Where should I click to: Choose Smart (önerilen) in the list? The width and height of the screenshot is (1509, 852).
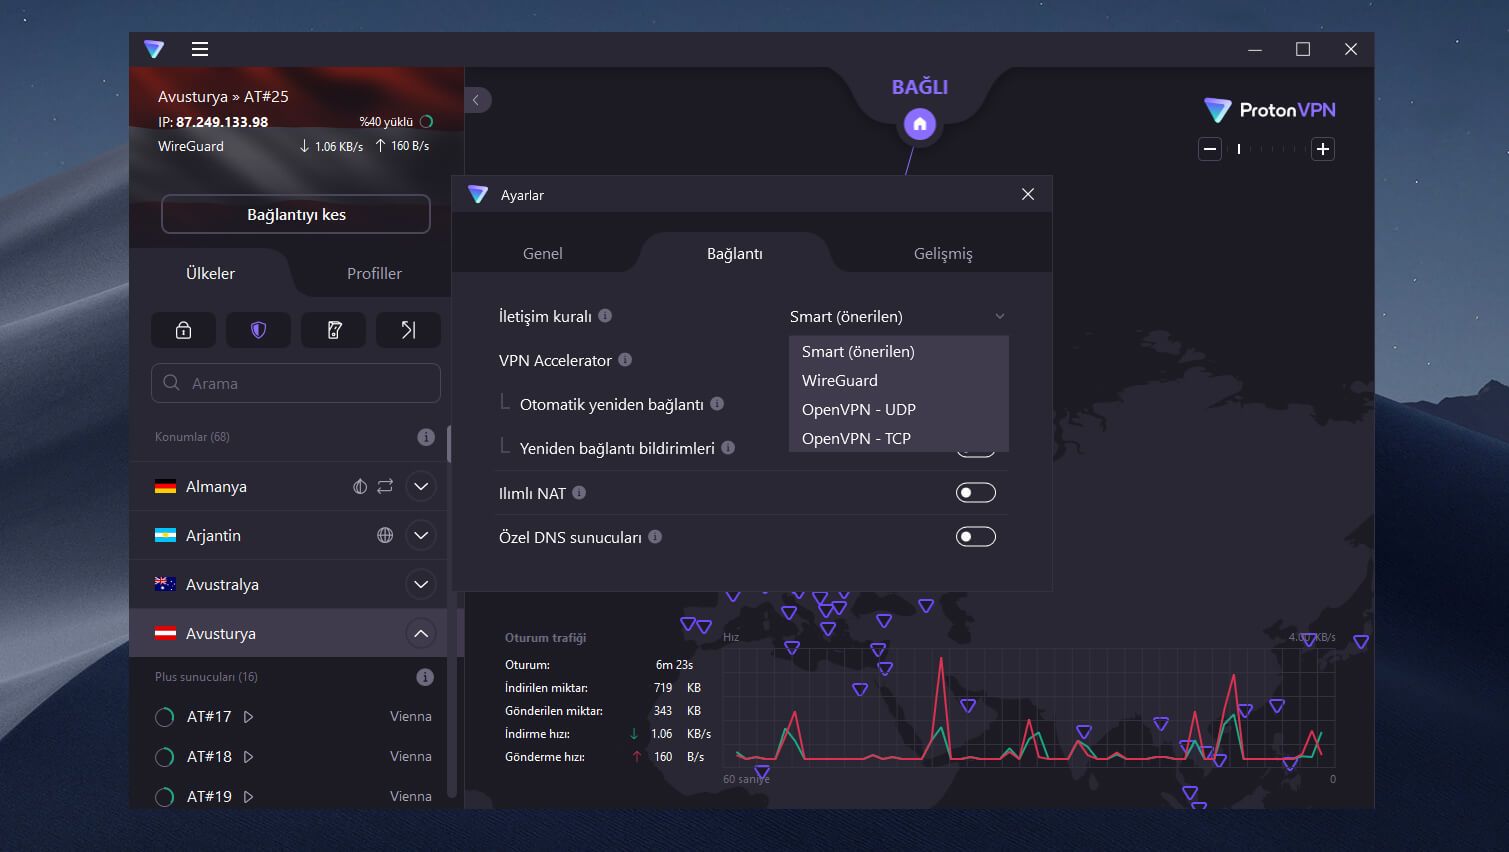(898, 352)
